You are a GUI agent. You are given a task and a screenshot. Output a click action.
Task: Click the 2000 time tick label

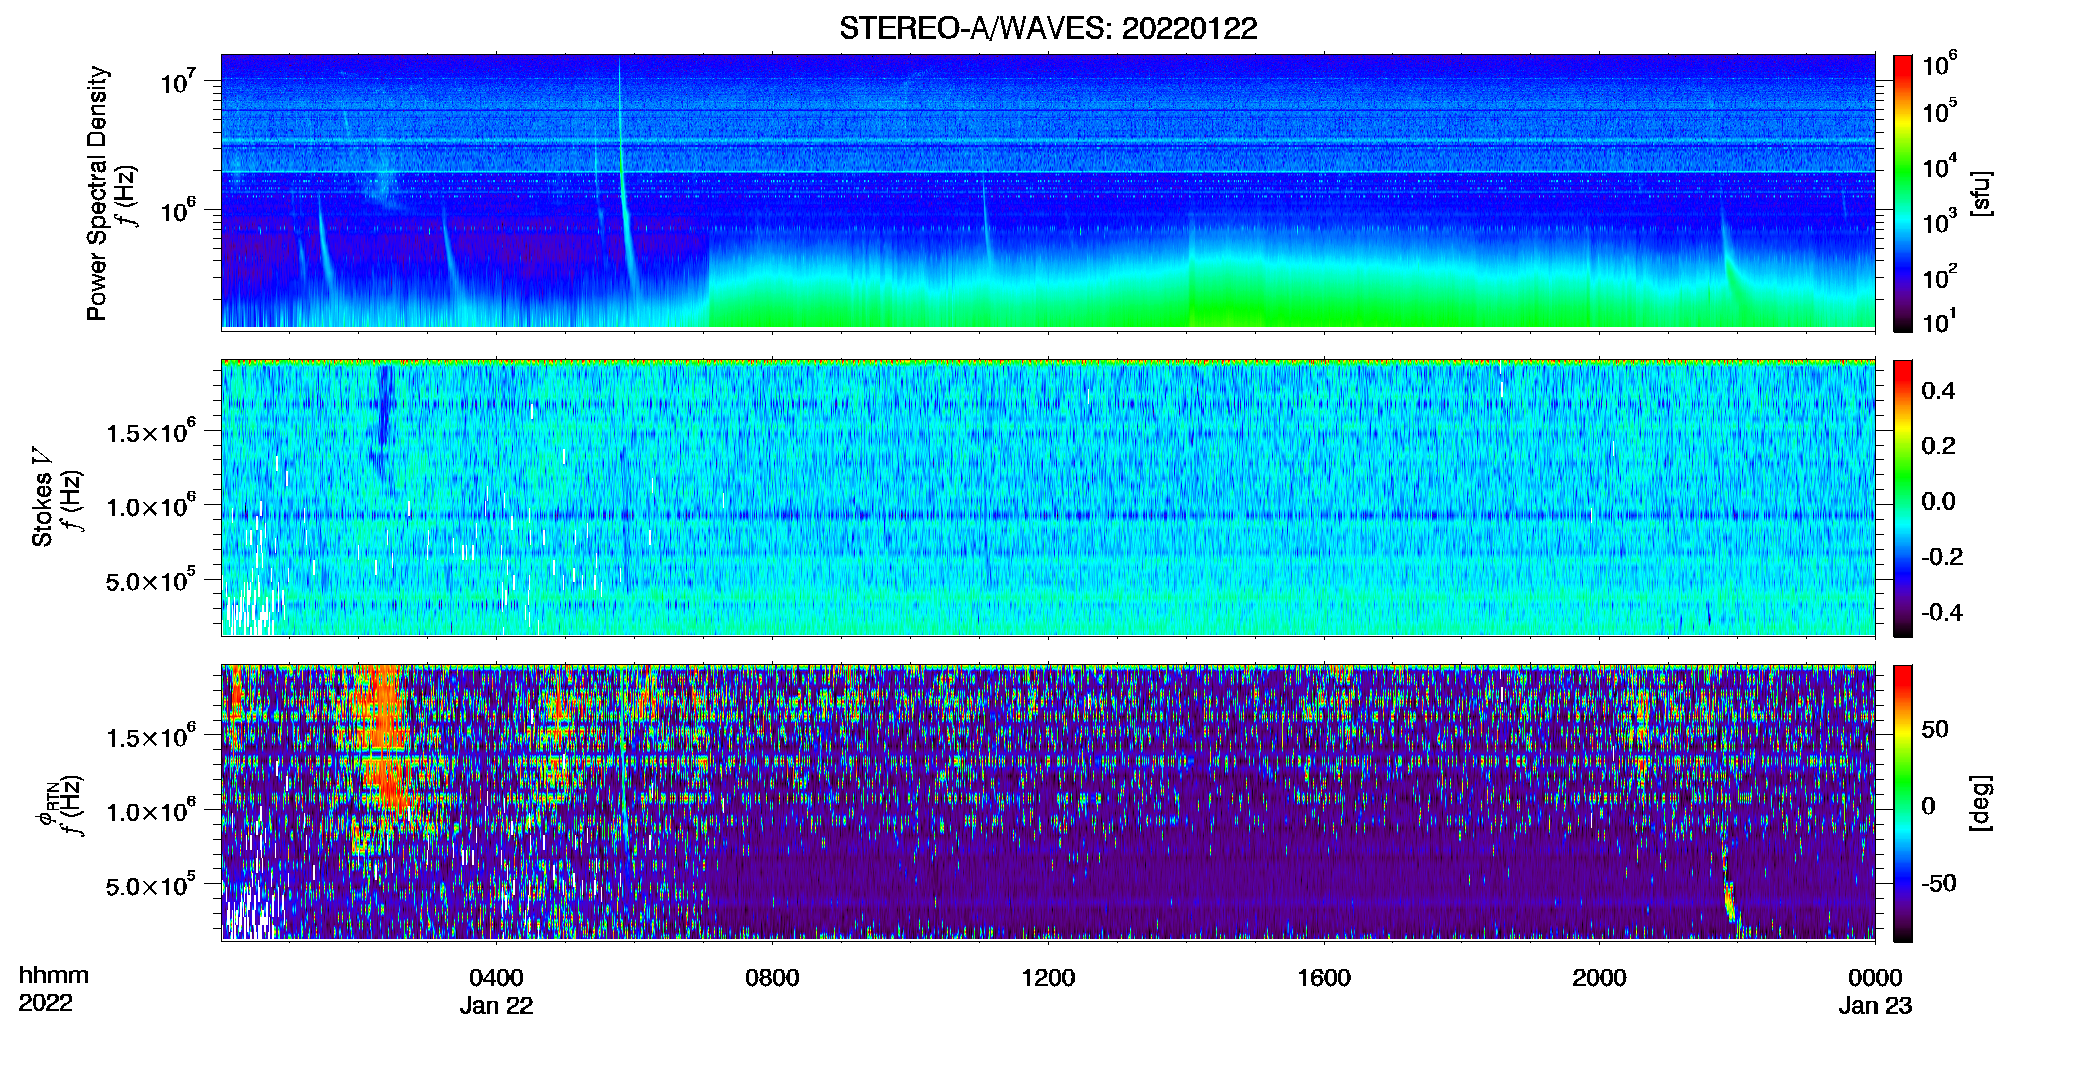[1599, 977]
